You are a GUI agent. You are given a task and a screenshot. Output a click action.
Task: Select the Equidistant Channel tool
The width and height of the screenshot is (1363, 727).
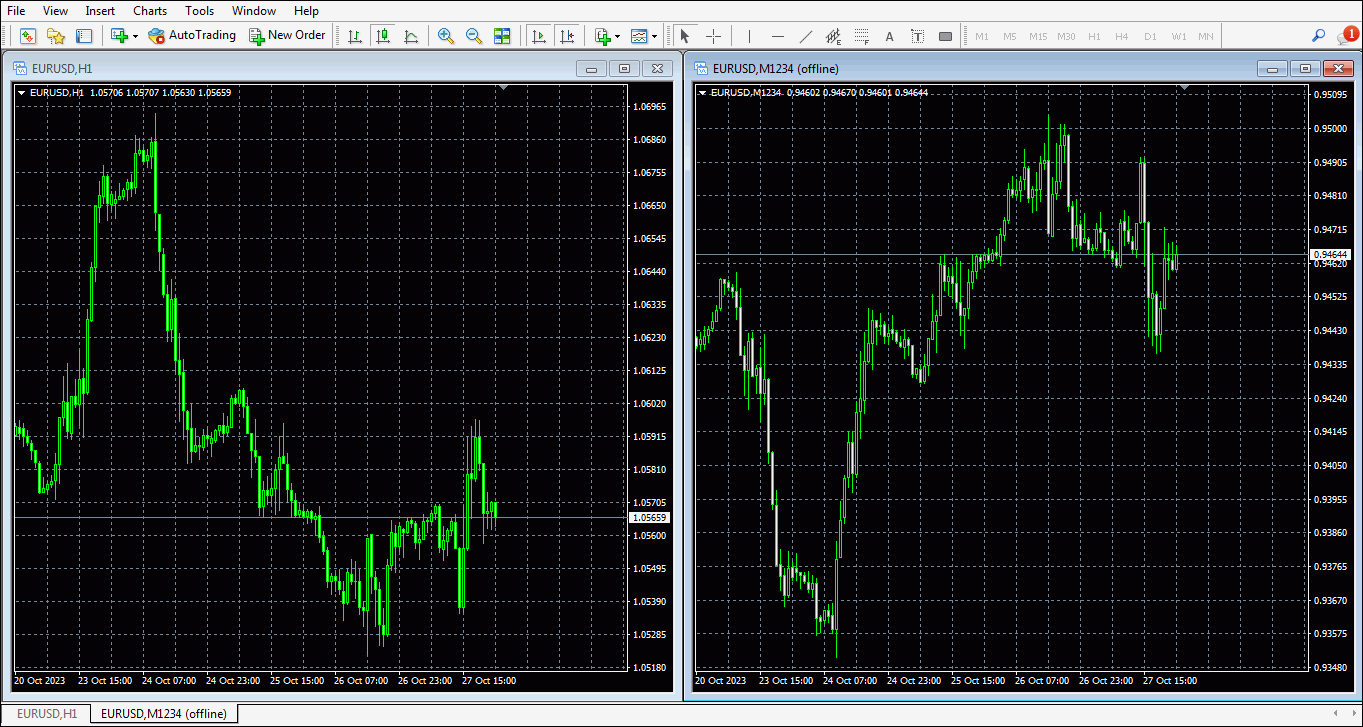click(833, 36)
